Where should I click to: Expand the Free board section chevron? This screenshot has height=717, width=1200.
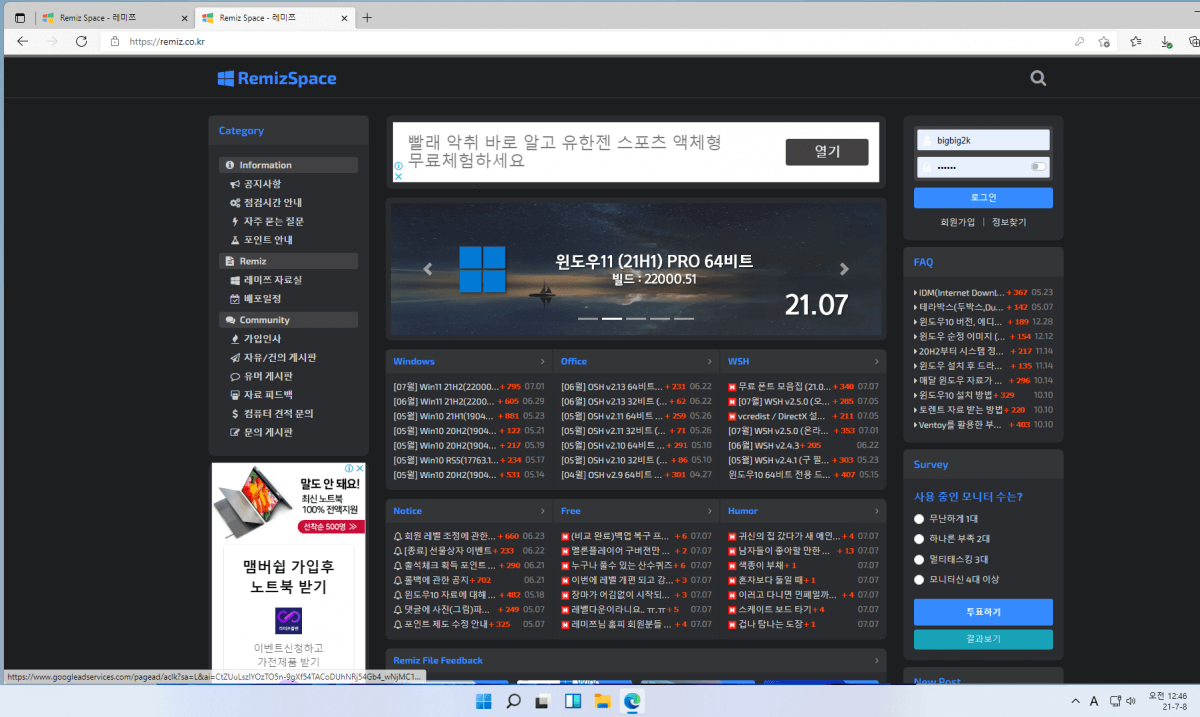click(x=710, y=510)
